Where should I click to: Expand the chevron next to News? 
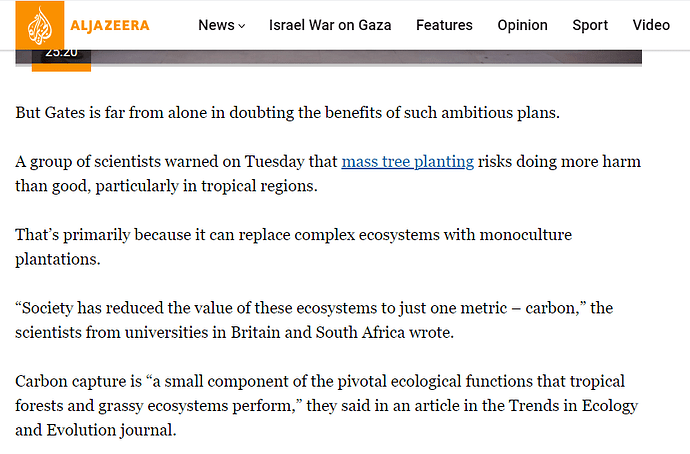coord(242,26)
